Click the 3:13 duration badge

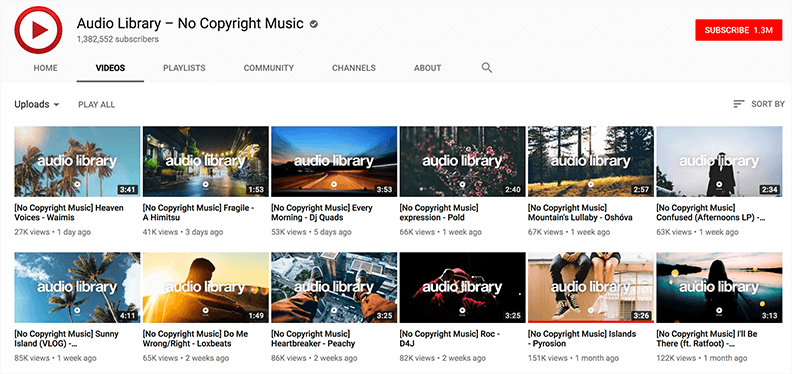tap(769, 316)
